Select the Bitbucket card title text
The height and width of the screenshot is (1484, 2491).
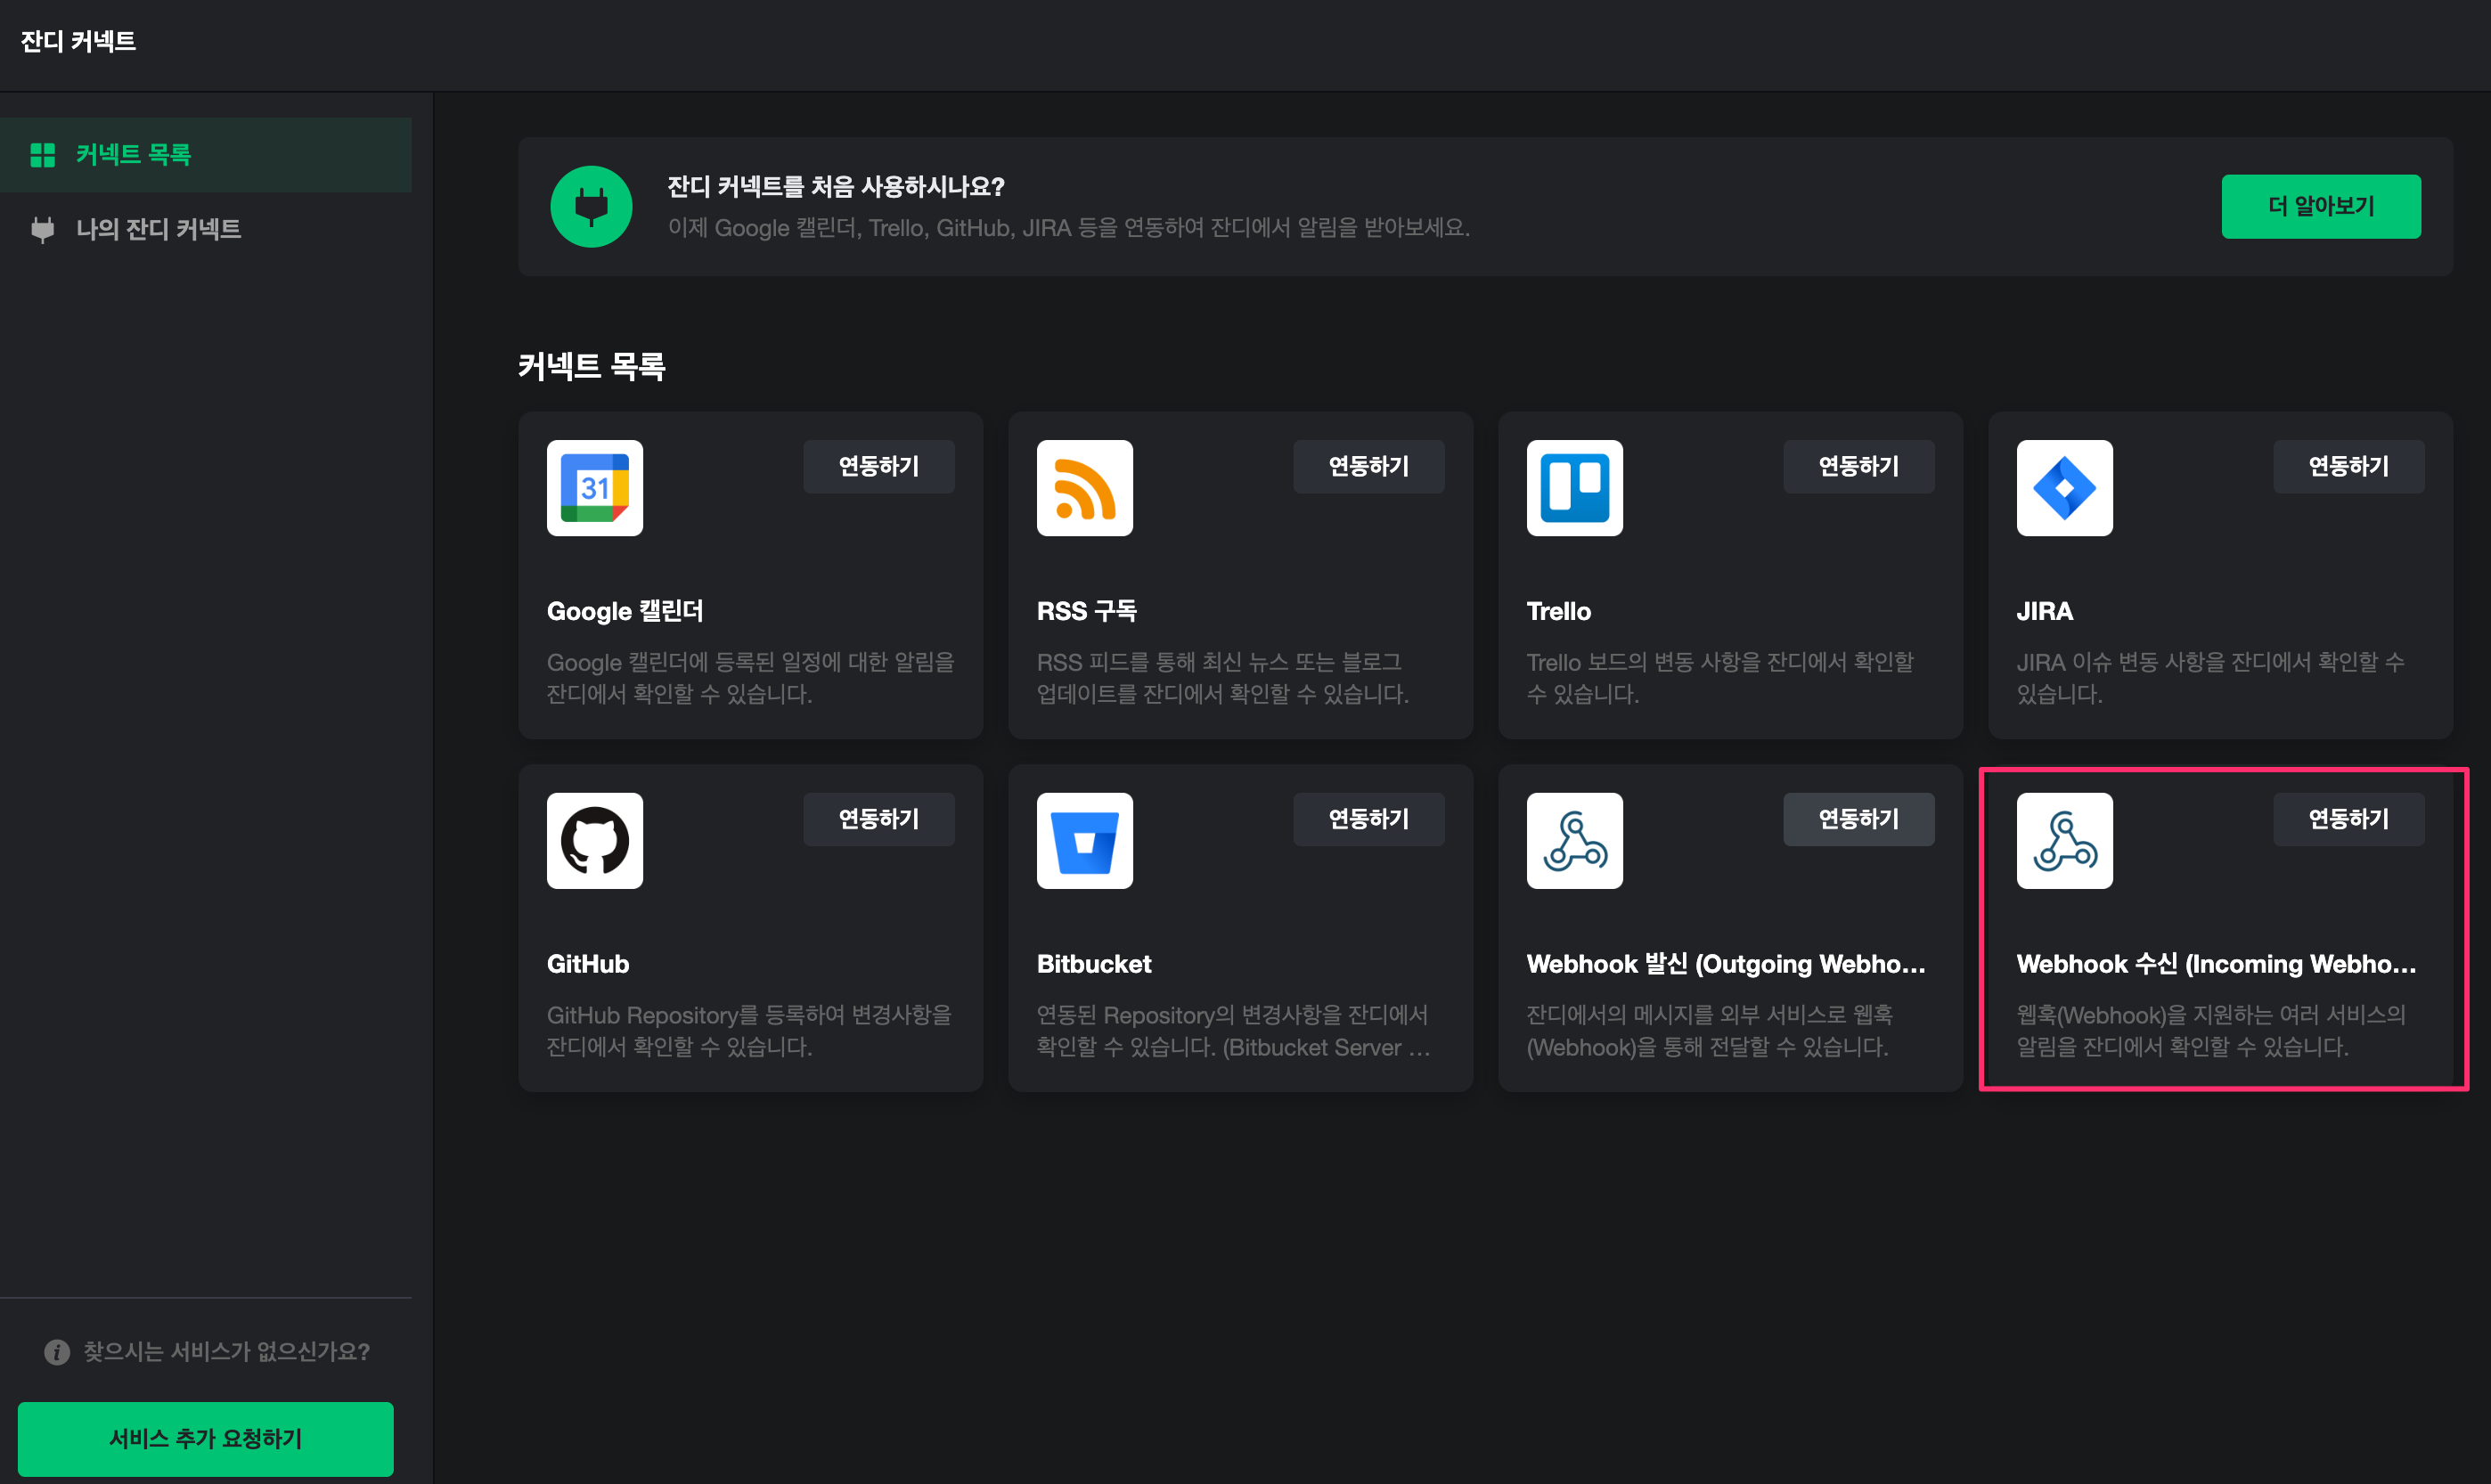(1094, 964)
